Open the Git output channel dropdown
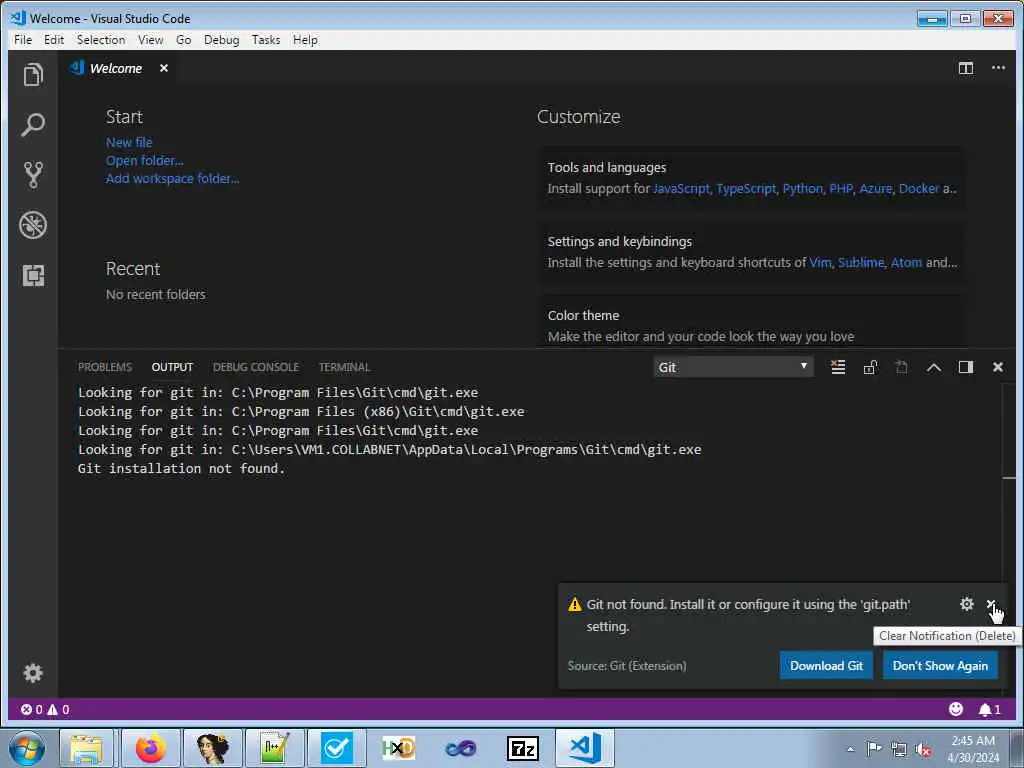 pos(733,367)
